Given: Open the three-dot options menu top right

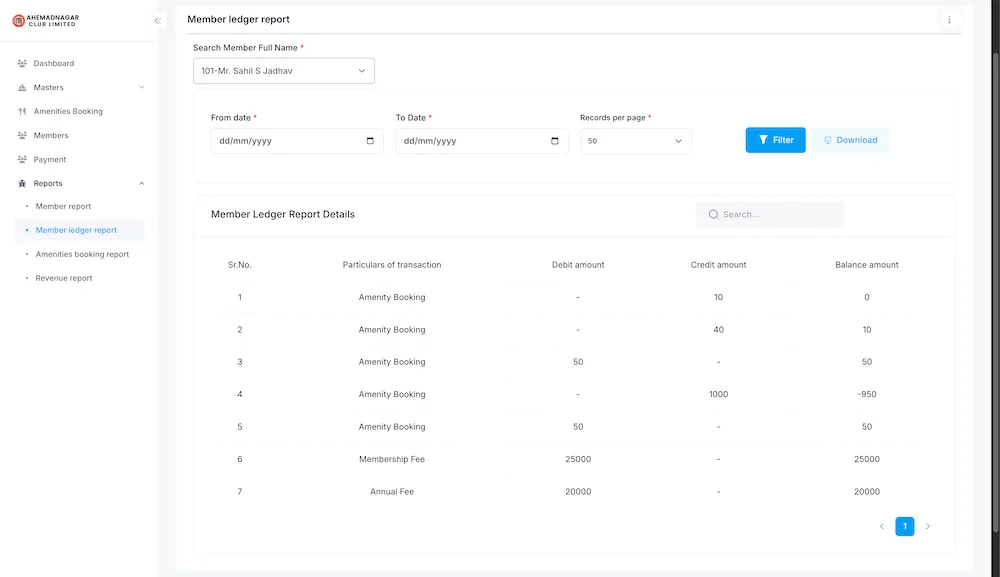Looking at the screenshot, I should 948,20.
